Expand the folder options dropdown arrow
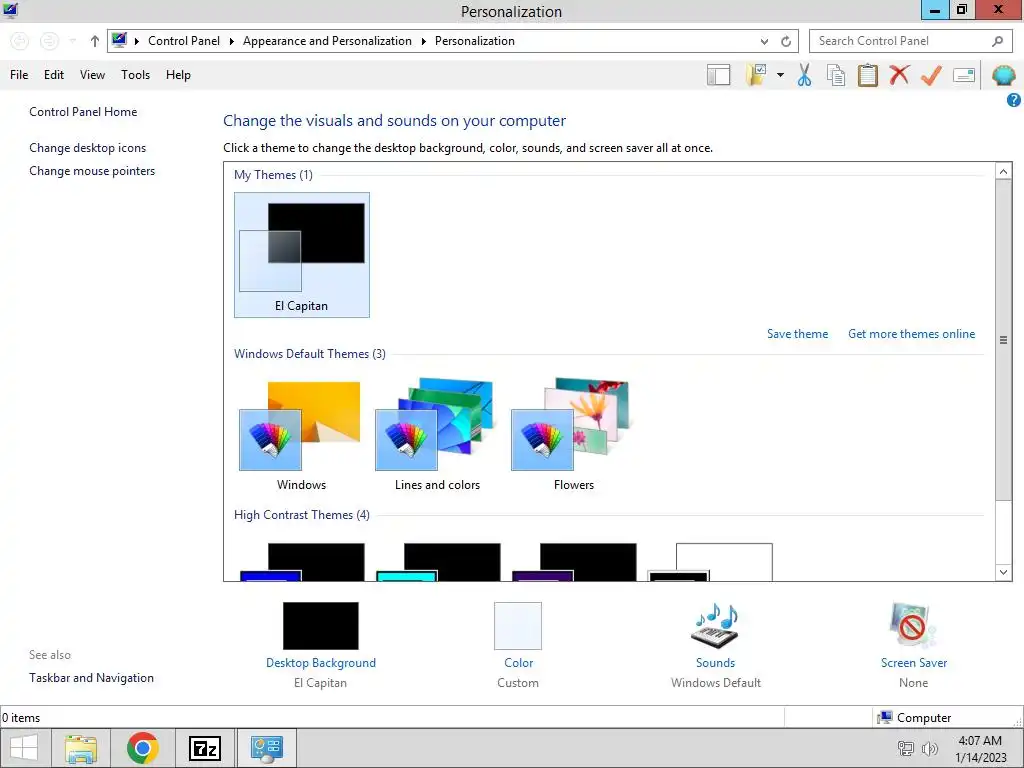Viewport: 1024px width, 768px height. [780, 75]
